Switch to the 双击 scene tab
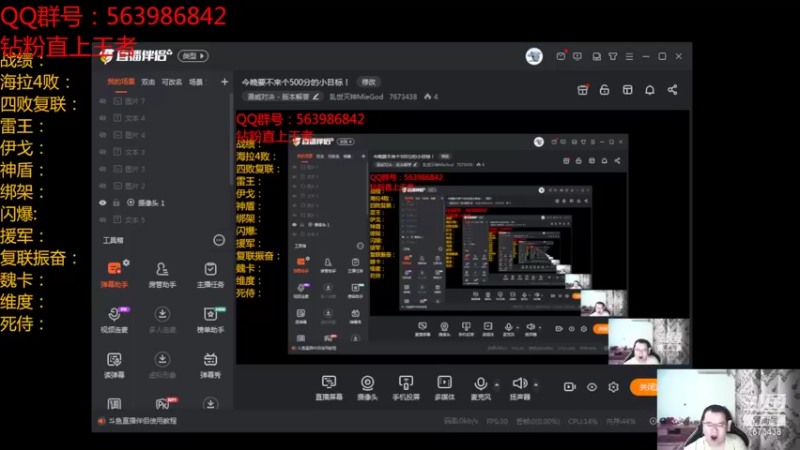800x450 pixels. click(x=148, y=82)
